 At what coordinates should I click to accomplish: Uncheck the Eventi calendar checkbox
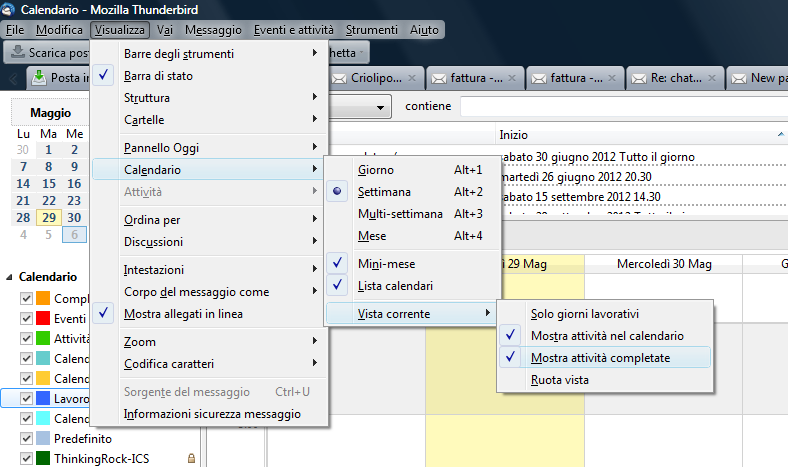(x=26, y=319)
